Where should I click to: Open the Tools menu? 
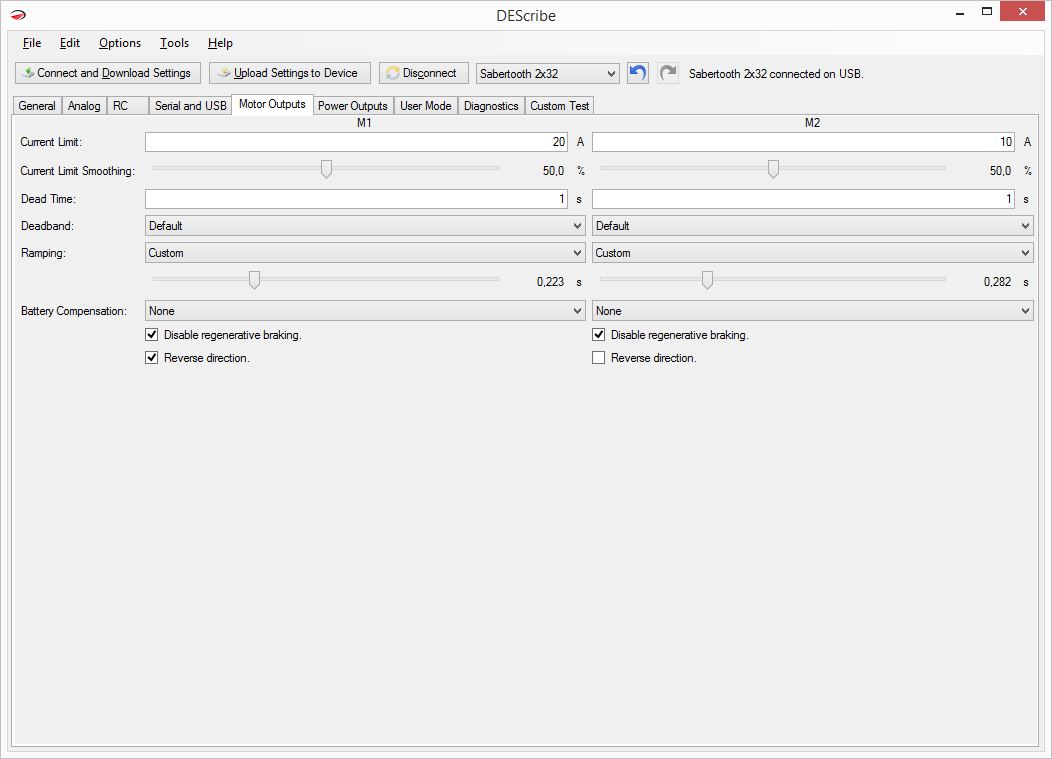coord(174,43)
